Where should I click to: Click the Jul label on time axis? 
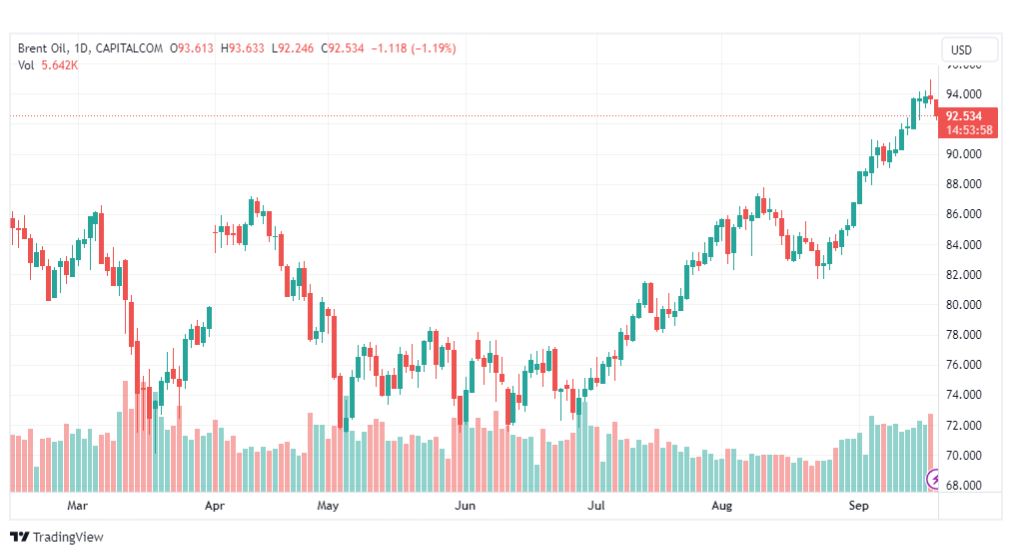point(596,507)
